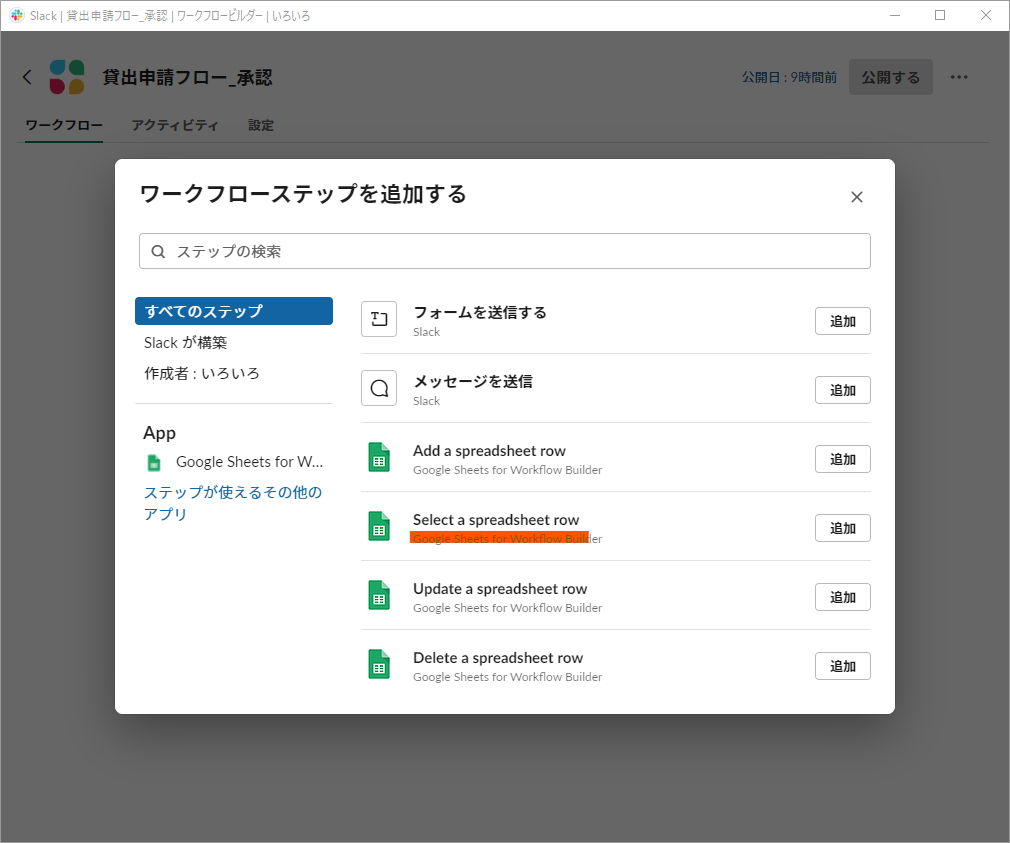Click the メッセージを送信 step title
1010x843 pixels.
point(473,381)
